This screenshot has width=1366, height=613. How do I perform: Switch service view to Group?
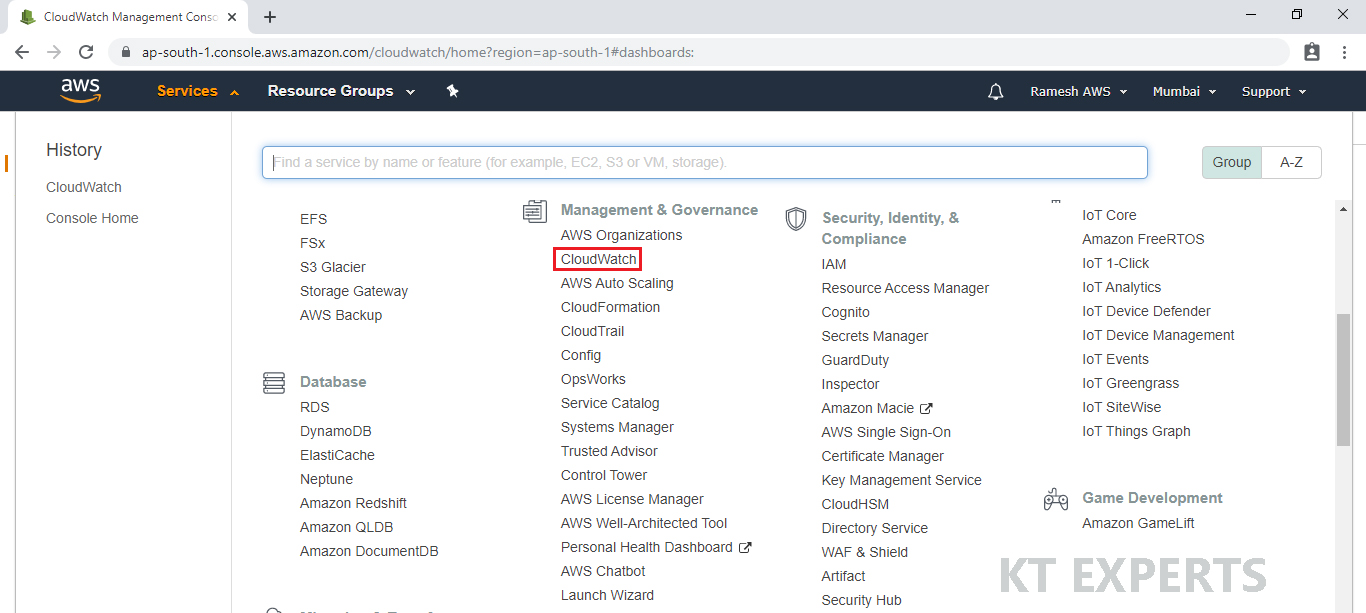coord(1232,162)
